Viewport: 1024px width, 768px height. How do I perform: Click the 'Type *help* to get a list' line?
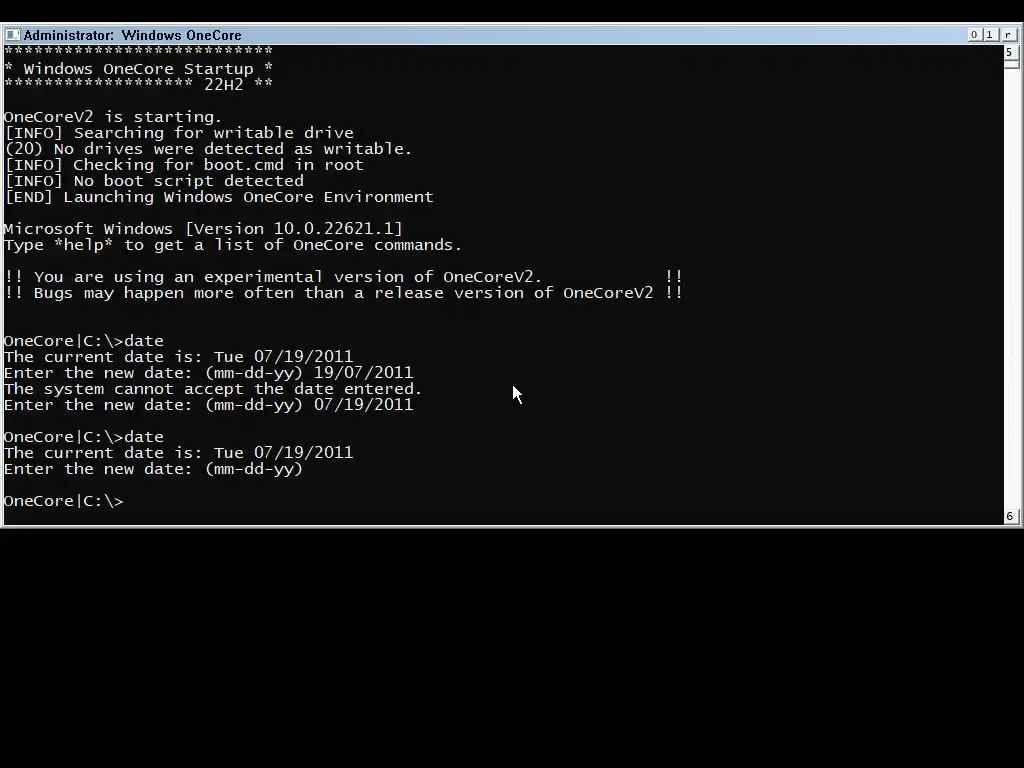[x=233, y=245]
